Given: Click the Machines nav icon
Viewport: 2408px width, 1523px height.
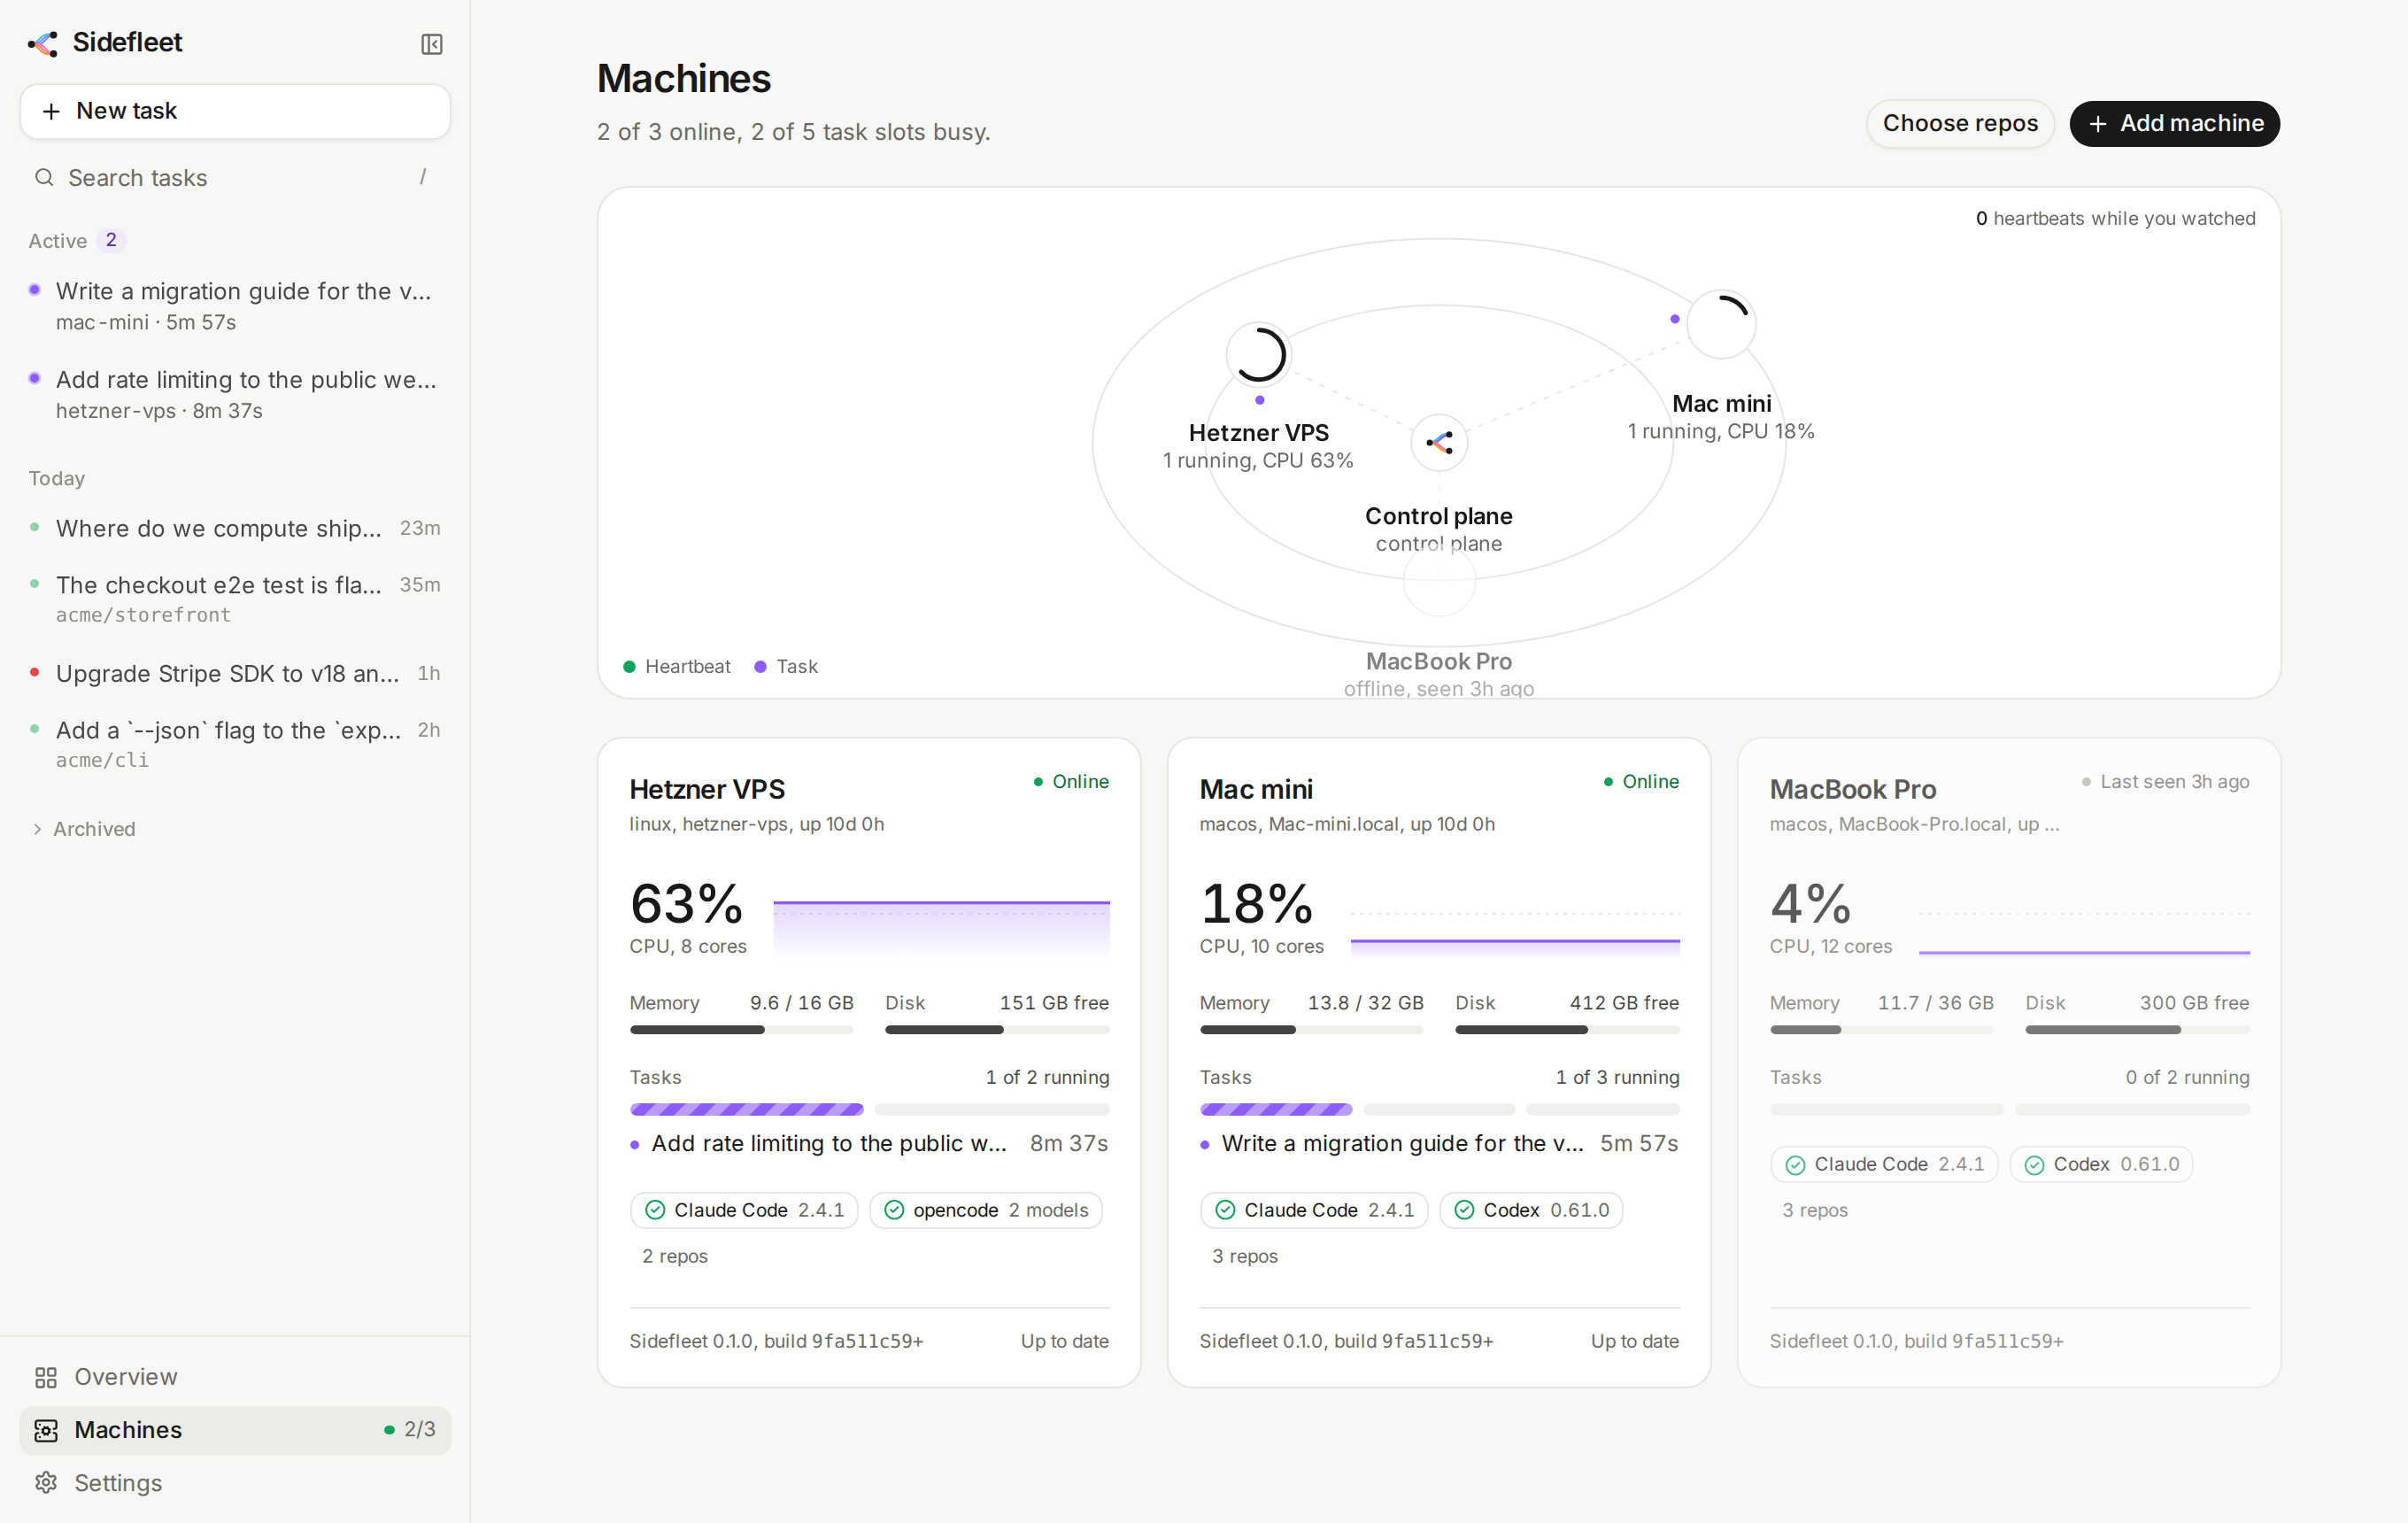Looking at the screenshot, I should pos(46,1430).
